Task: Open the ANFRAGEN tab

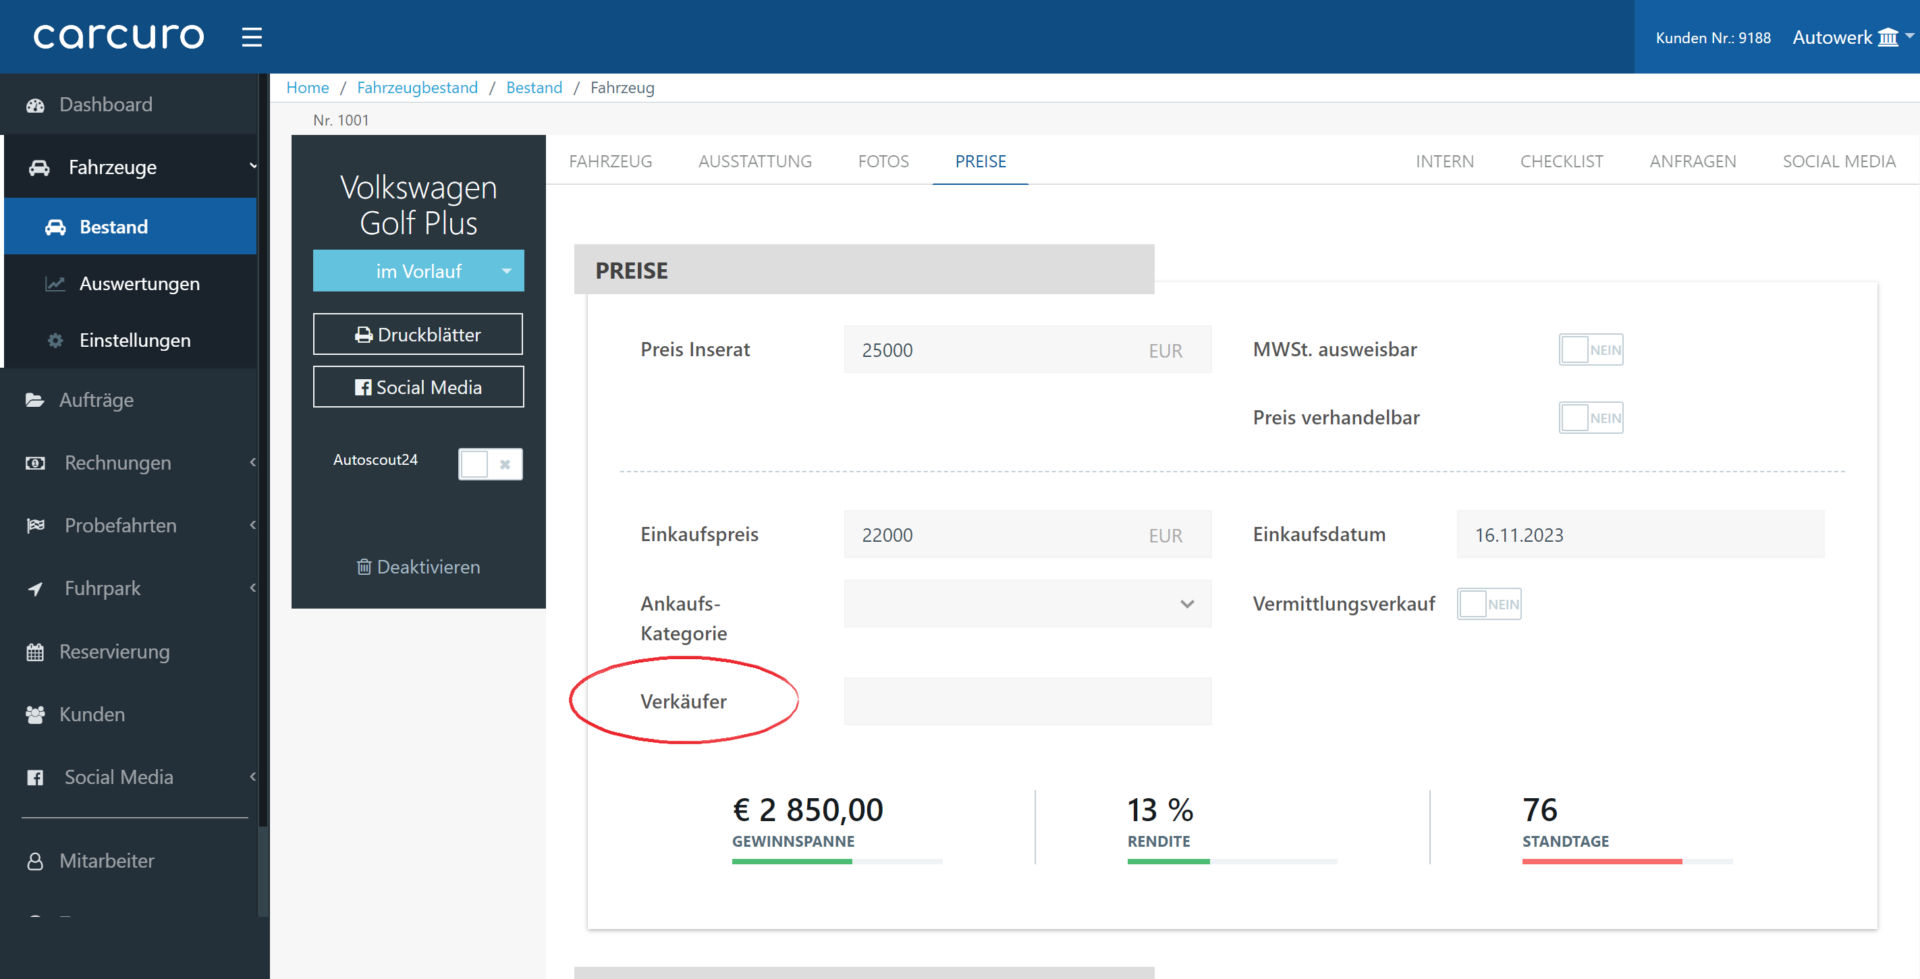Action: (1692, 161)
